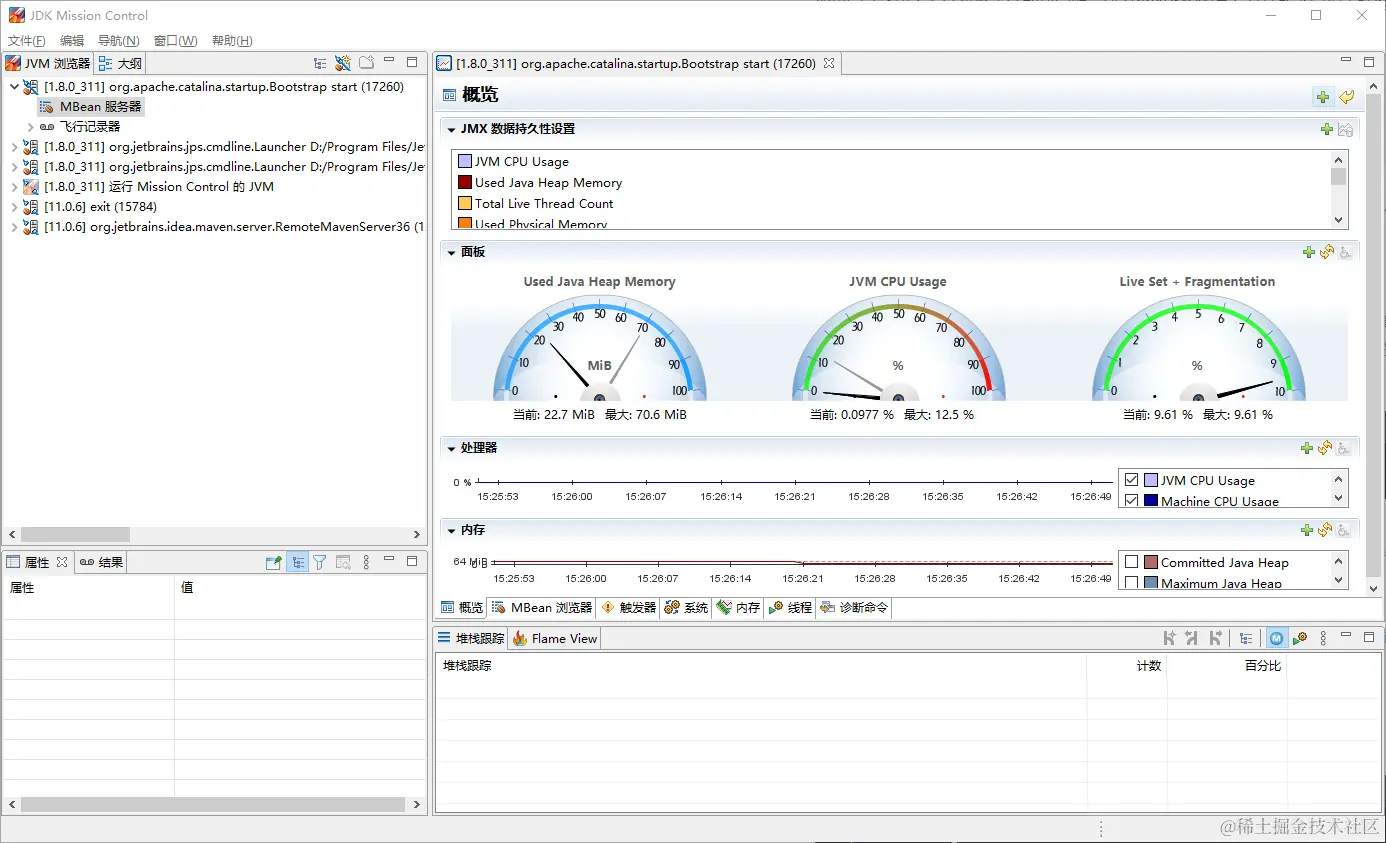
Task: Open the Flame View tab flame icon
Action: (x=520, y=638)
